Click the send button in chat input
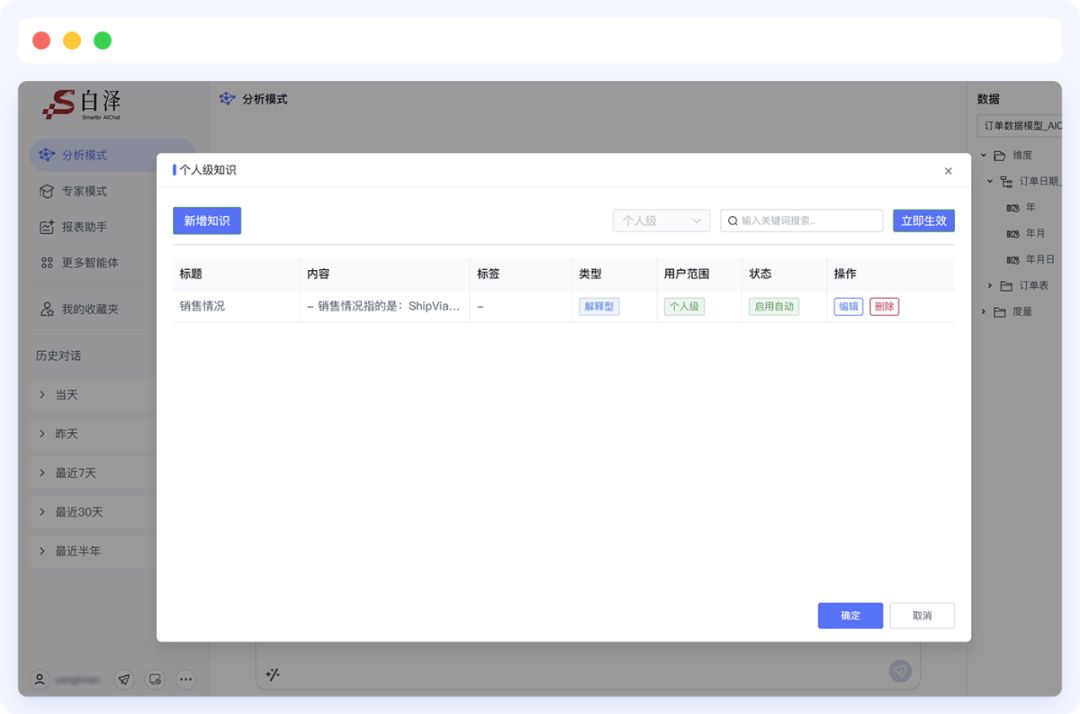This screenshot has width=1080, height=714. click(900, 671)
